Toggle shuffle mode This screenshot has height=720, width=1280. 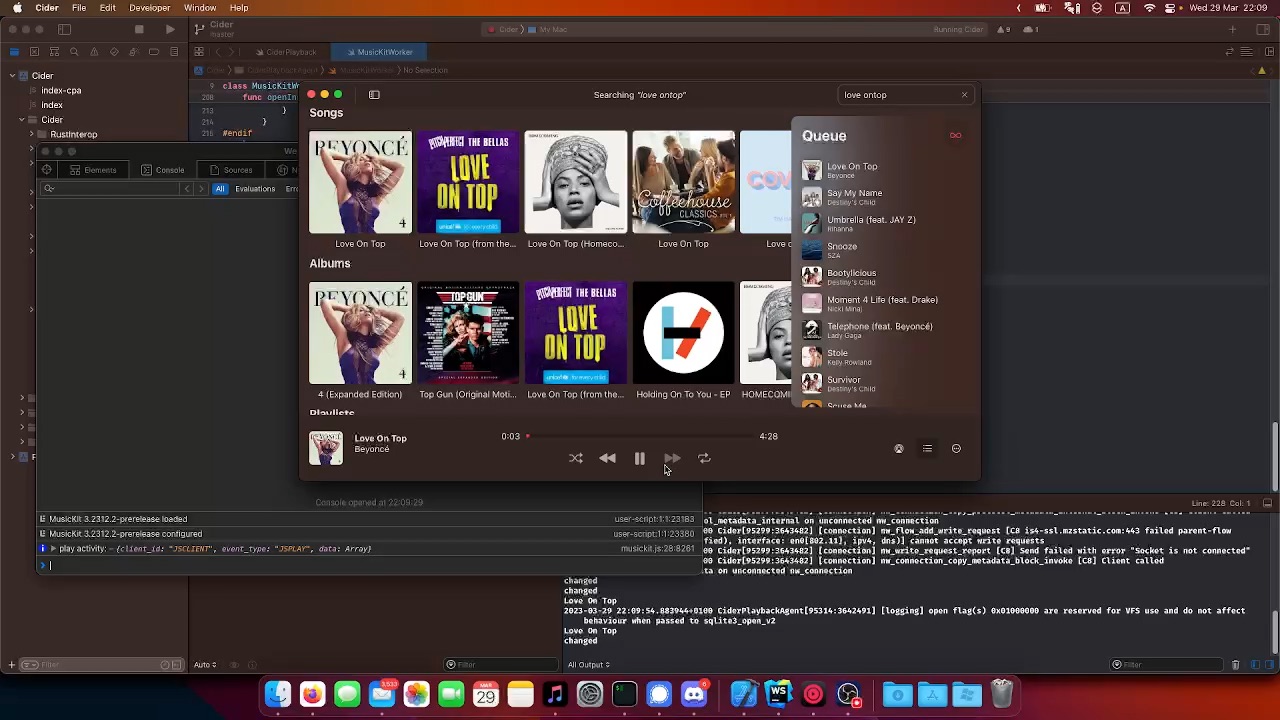576,458
